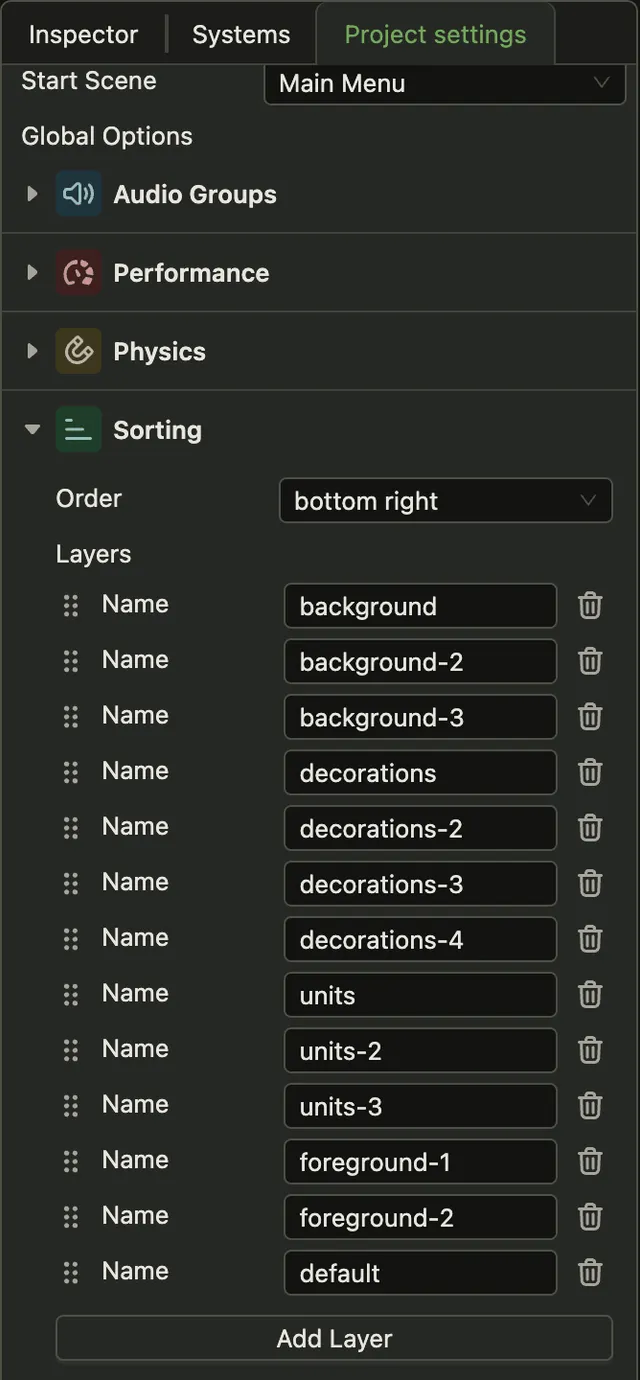Click the Layers label text
Viewport: 640px width, 1380px height.
[93, 554]
